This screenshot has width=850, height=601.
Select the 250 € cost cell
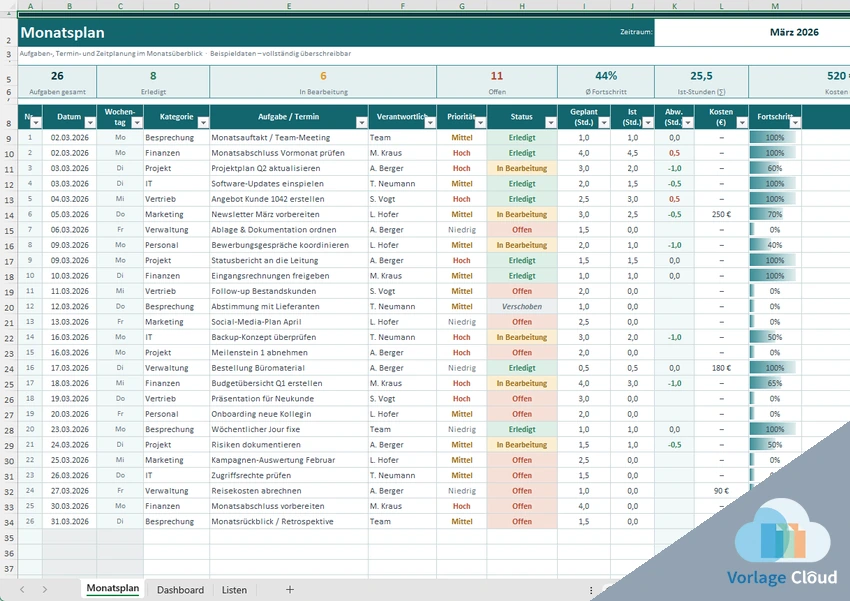(721, 215)
